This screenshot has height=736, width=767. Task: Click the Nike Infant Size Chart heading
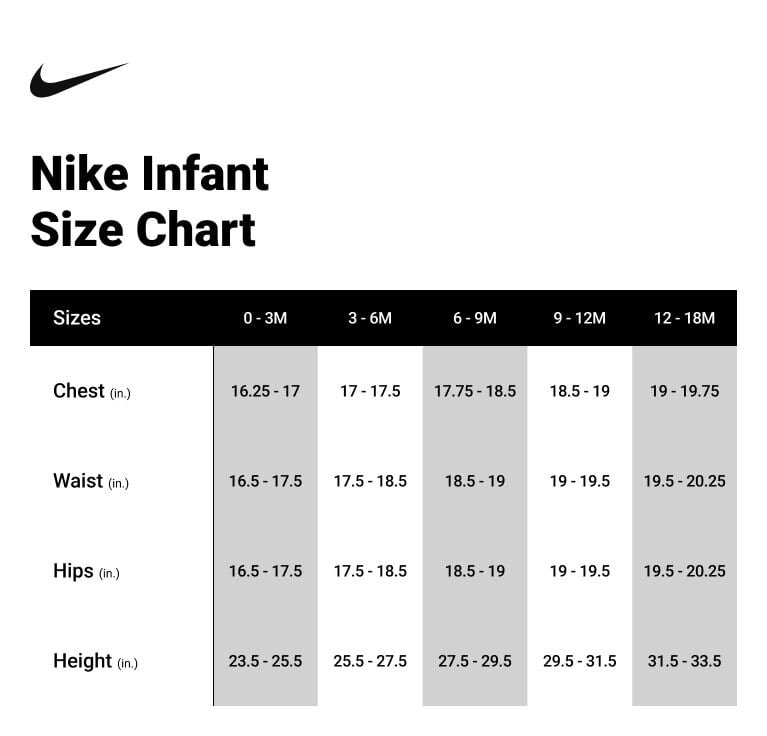(x=150, y=201)
